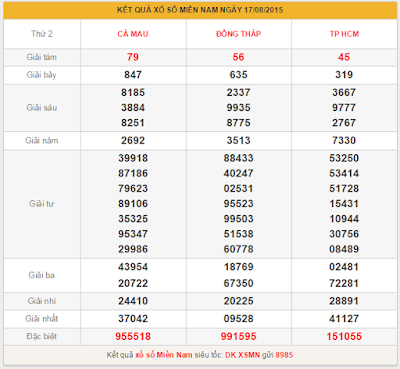Click the special prize 991595
This screenshot has width=400, height=369.
(x=238, y=336)
